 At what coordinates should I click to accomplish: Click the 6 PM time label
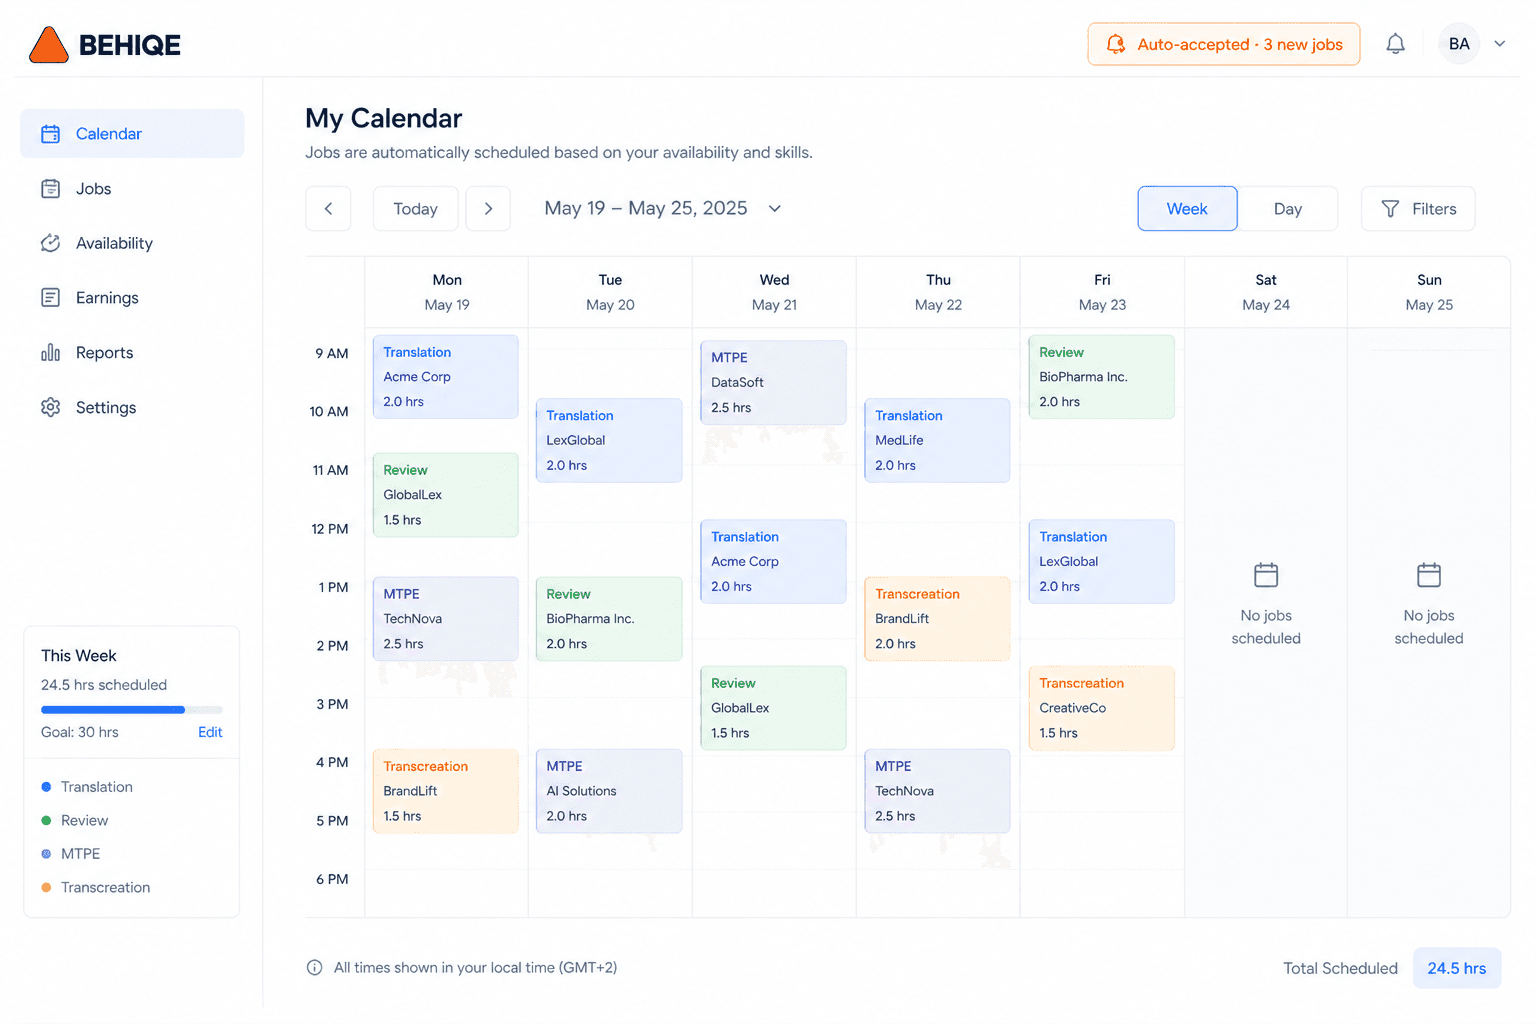click(332, 879)
